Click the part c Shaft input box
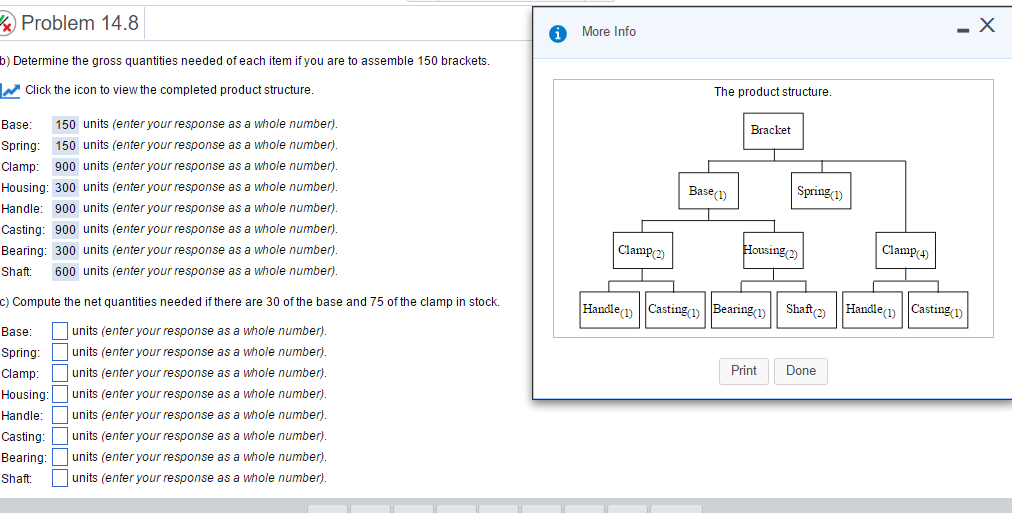 click(60, 478)
